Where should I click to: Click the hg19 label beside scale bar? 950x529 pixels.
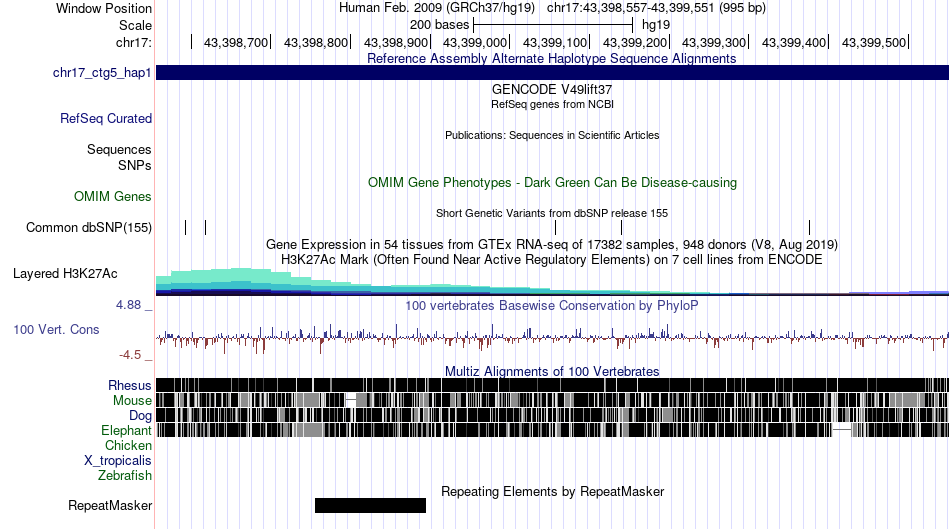[656, 25]
